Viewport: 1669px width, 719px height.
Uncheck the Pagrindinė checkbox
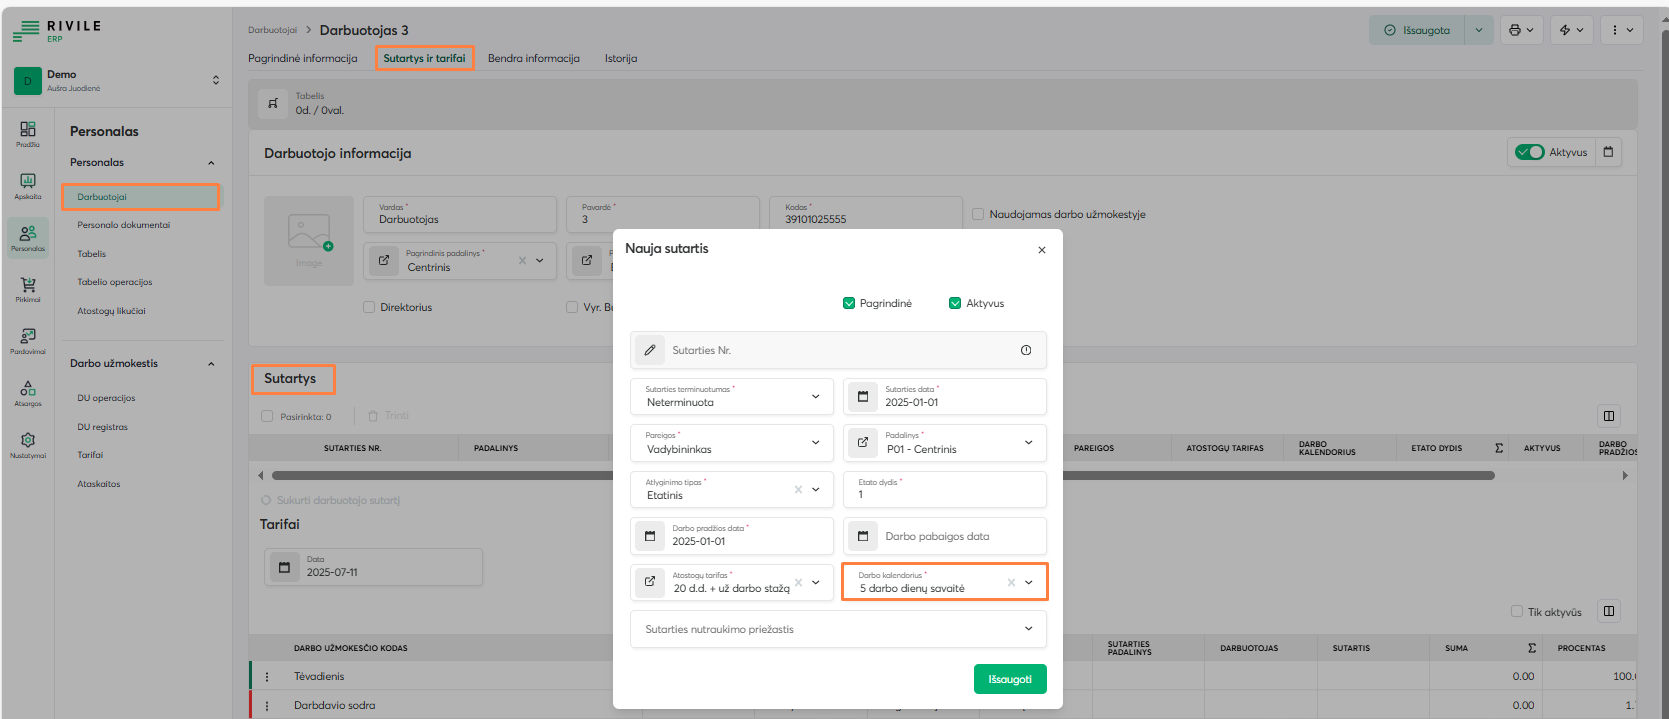point(849,303)
